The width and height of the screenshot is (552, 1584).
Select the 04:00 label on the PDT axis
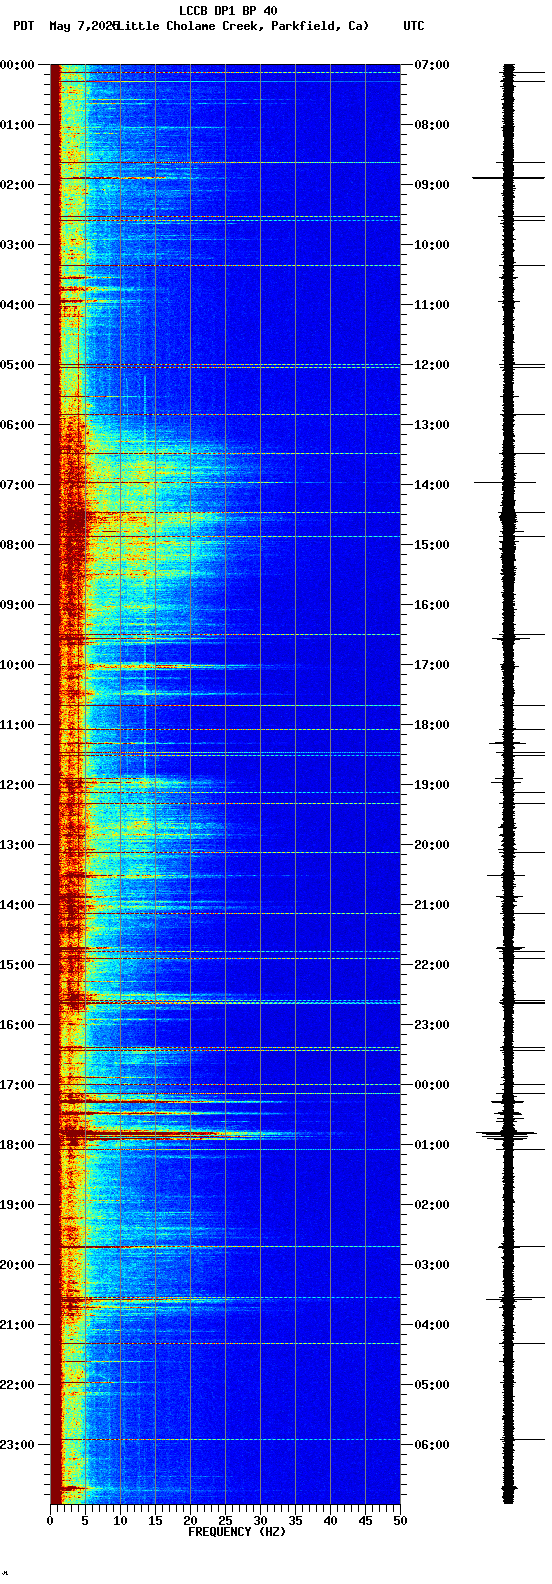pos(18,305)
